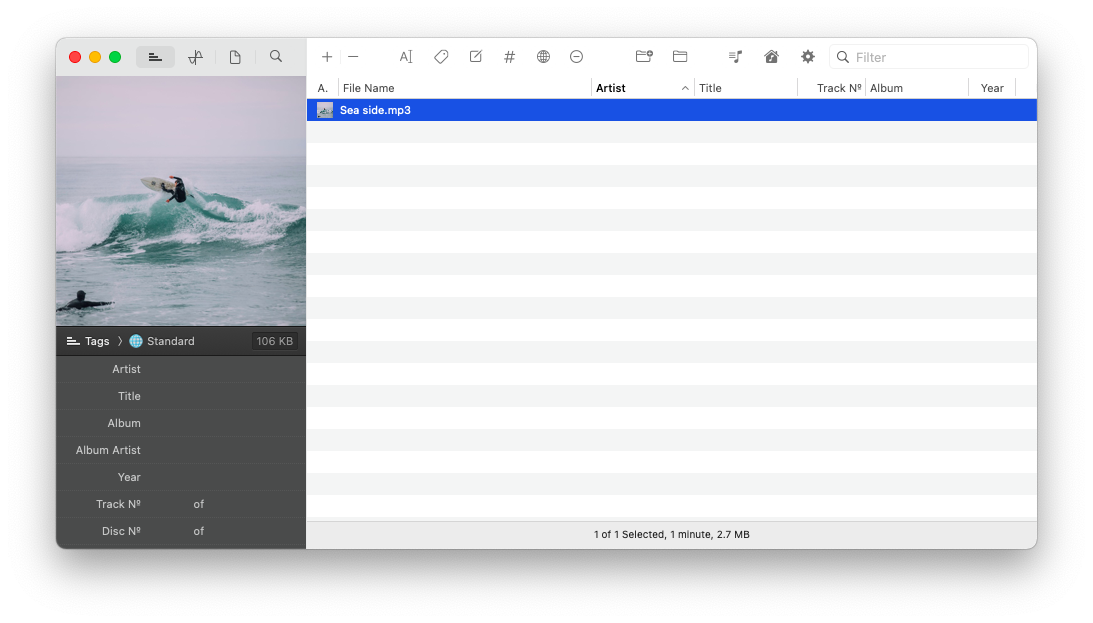Sort by the Title column
Viewport: 1093px width, 623px height.
pyautogui.click(x=746, y=88)
